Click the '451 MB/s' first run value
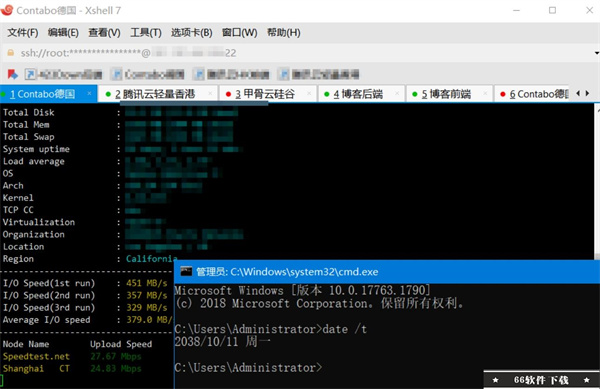 coord(147,283)
